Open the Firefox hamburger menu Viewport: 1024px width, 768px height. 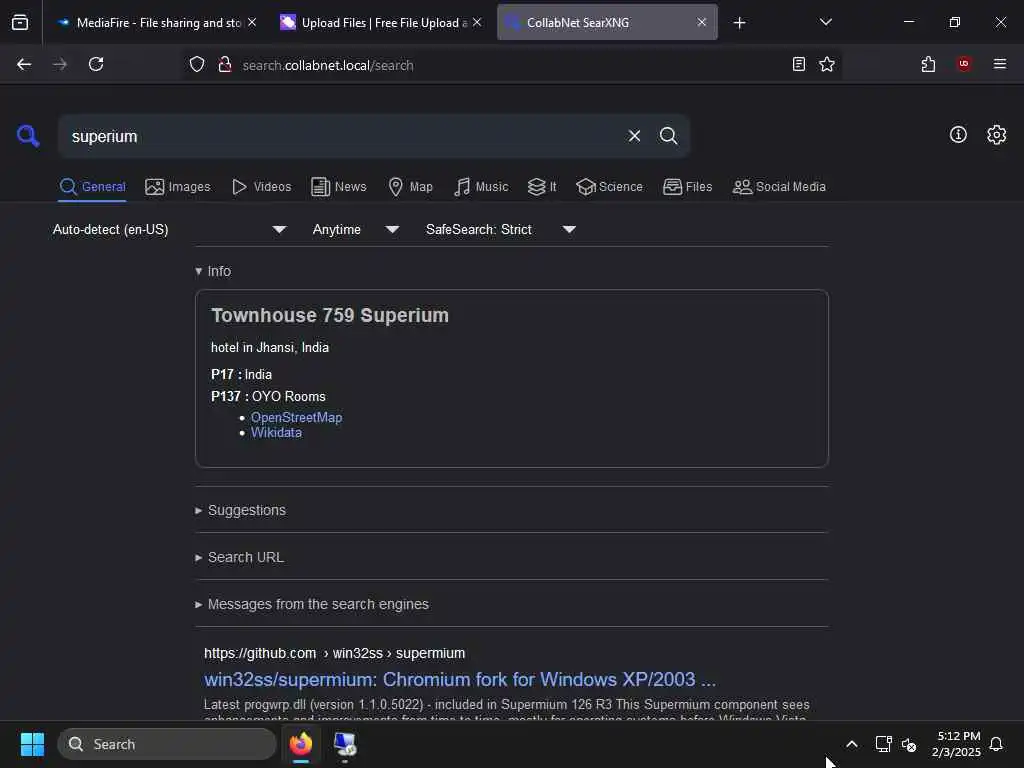point(1000,64)
